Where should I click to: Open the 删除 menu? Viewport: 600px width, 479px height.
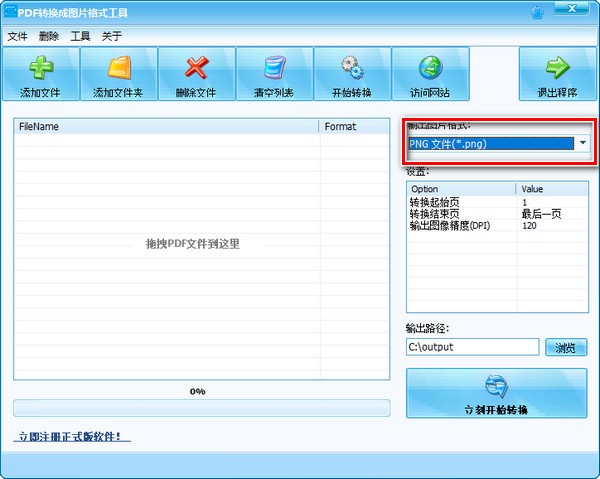tap(49, 36)
